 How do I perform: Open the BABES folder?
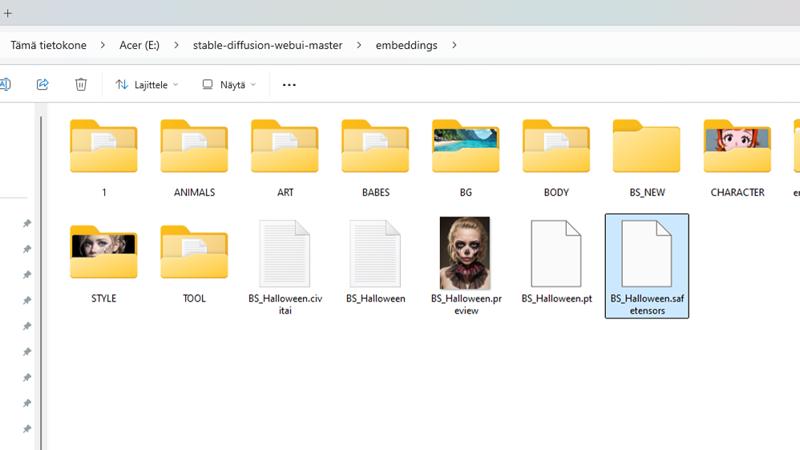click(x=376, y=158)
